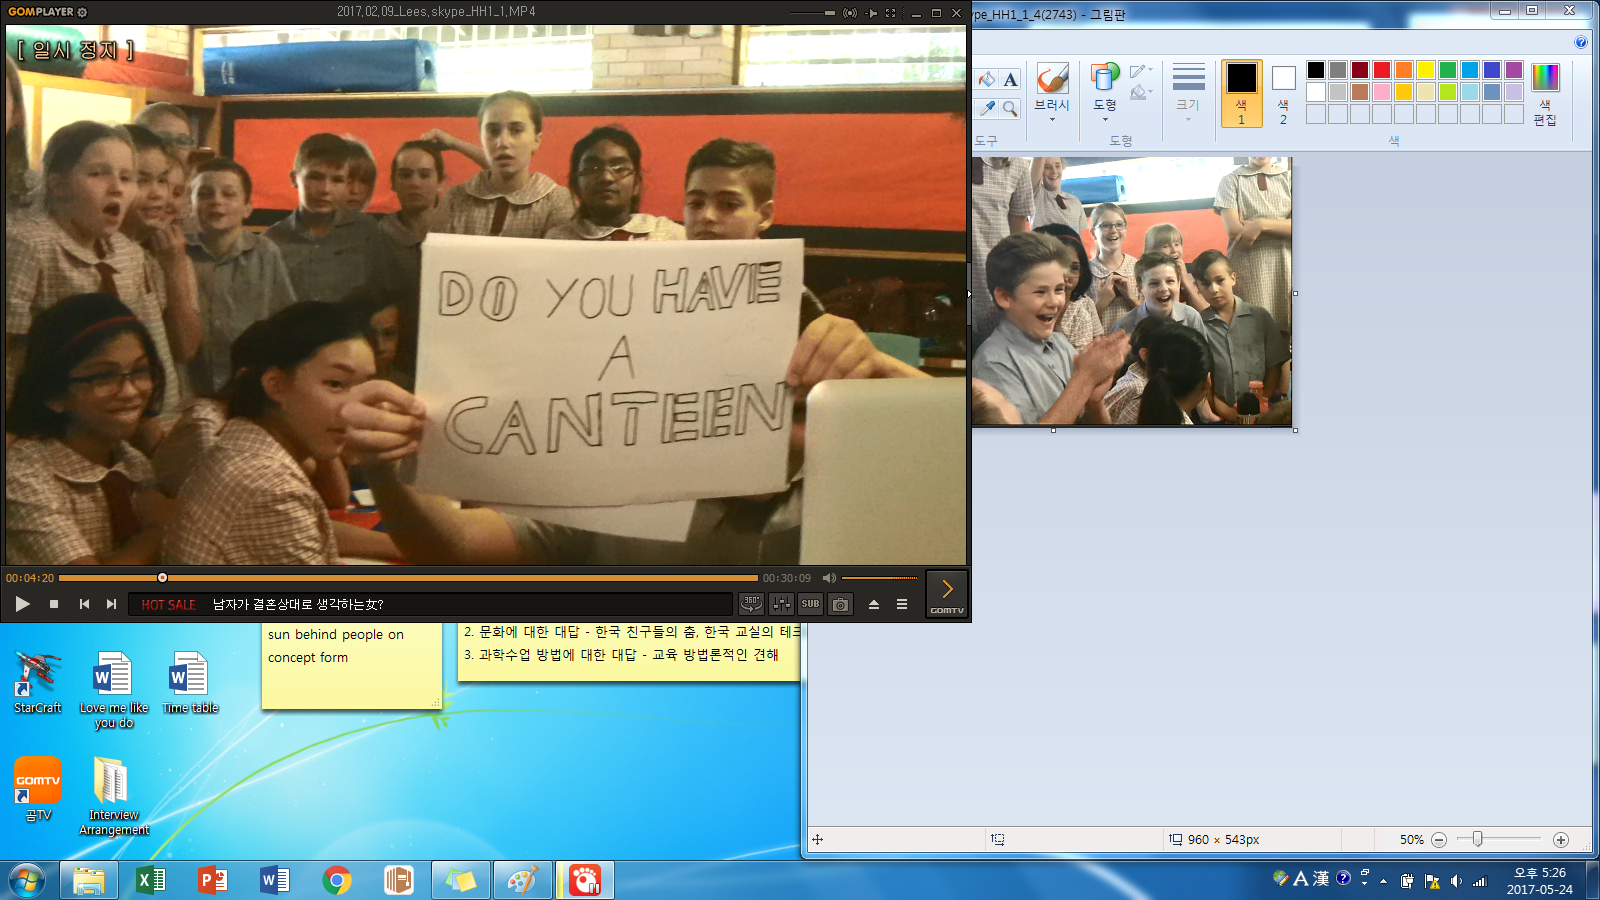Select the Magnifier tool in Paint
Viewport: 1600px width, 900px height.
point(1011,107)
